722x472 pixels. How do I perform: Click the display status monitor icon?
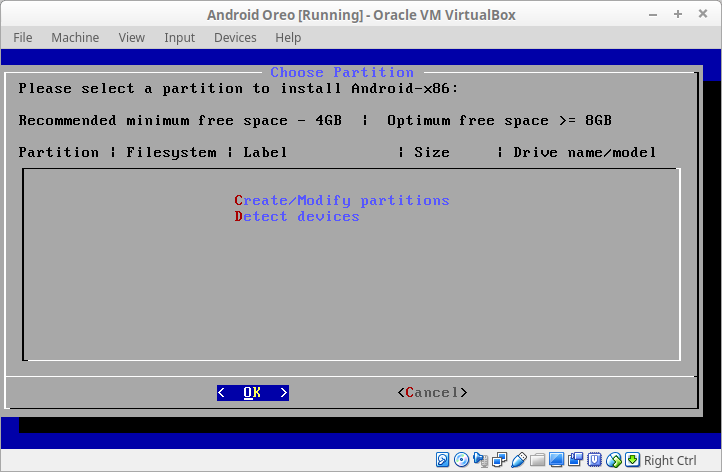[x=556, y=460]
